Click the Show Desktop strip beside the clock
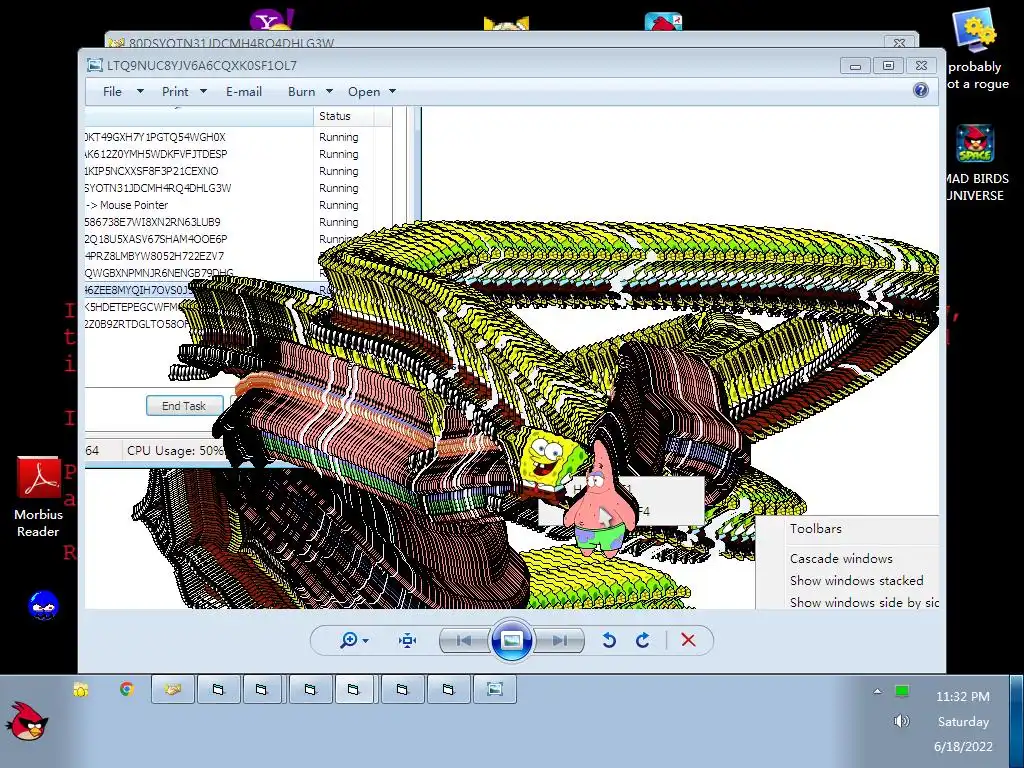This screenshot has width=1024, height=768. click(1016, 722)
